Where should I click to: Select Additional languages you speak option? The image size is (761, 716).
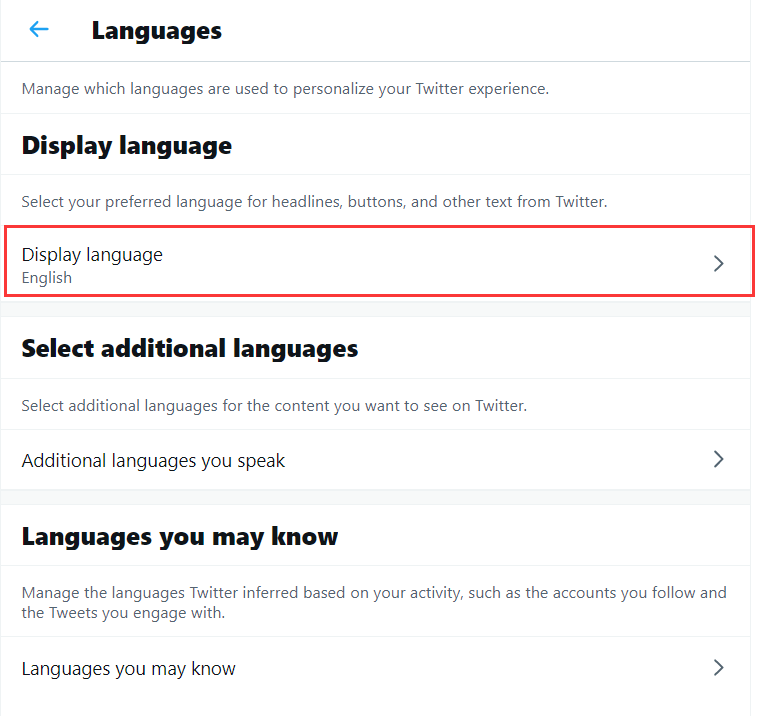pyautogui.click(x=376, y=460)
